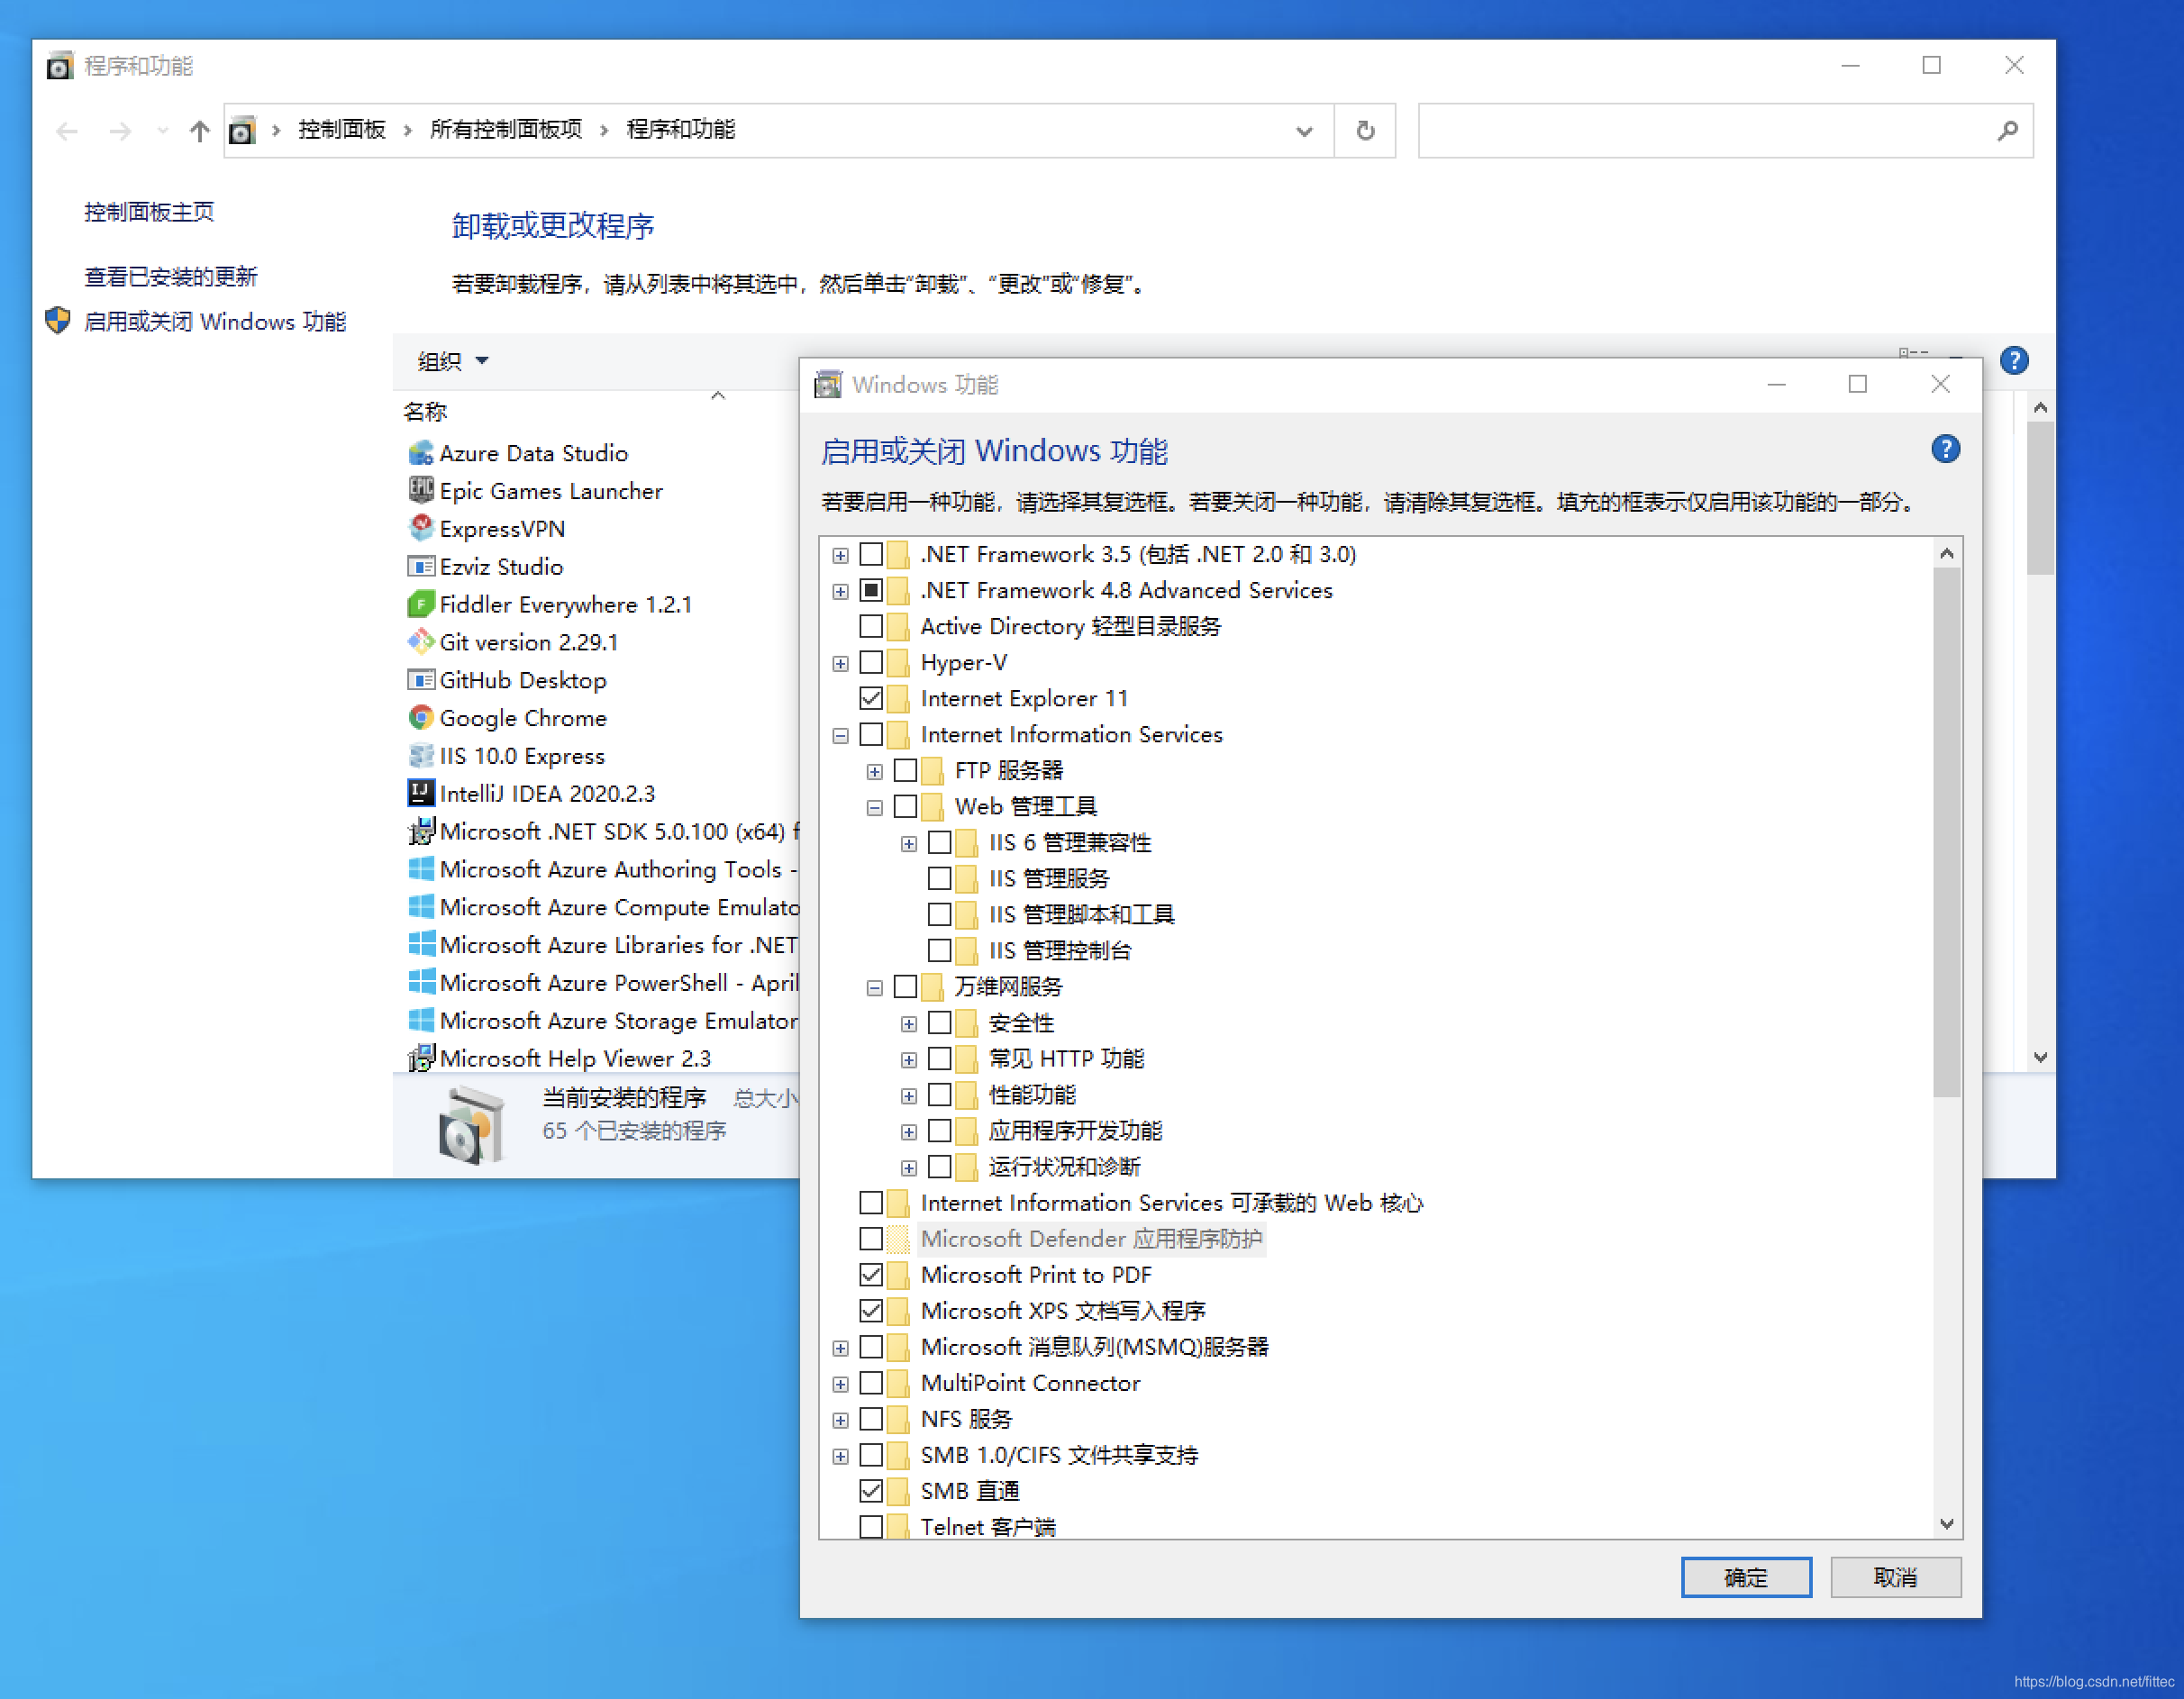Click the Control Panel icon in address bar
The image size is (2184, 1699).
coord(242,131)
